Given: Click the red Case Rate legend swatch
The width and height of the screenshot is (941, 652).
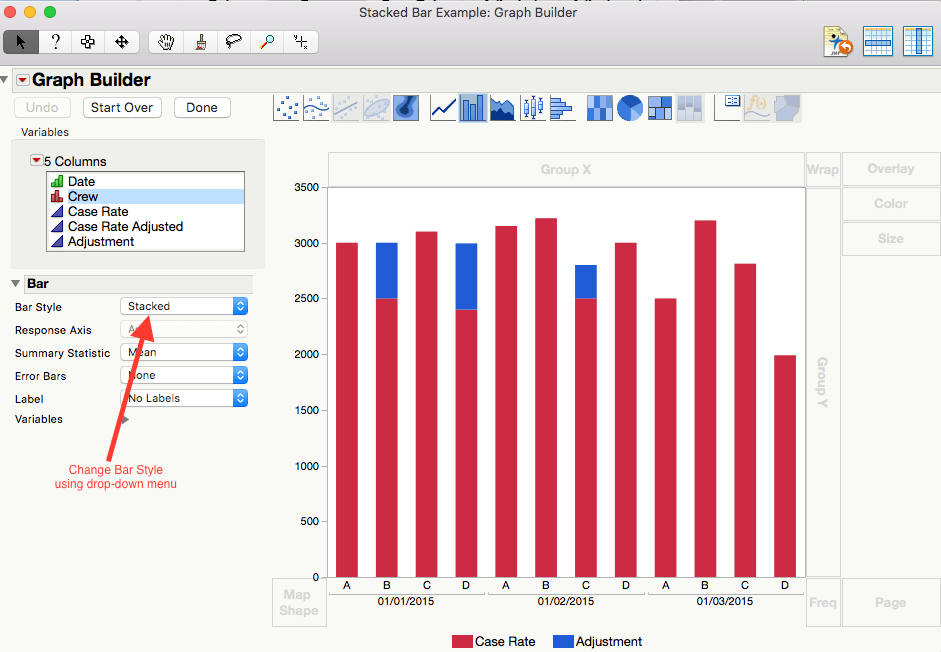Looking at the screenshot, I should 462,641.
